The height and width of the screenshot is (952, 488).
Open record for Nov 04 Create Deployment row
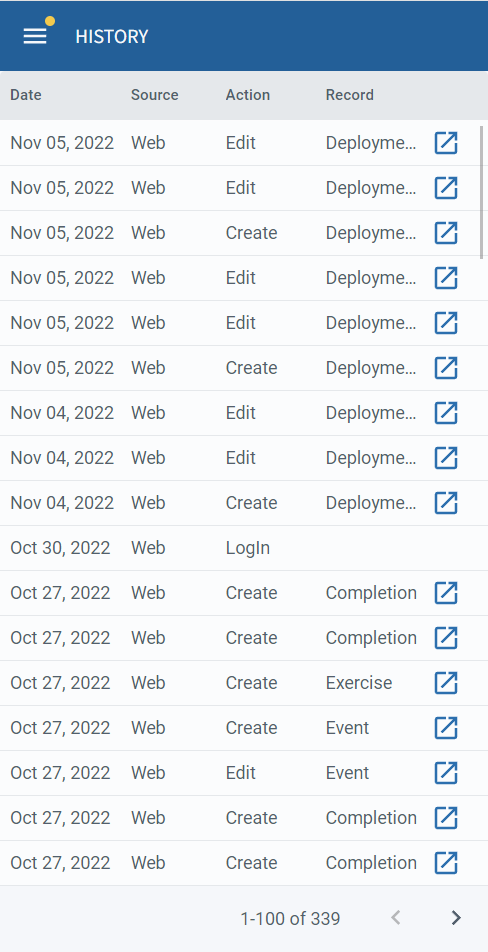click(x=446, y=503)
